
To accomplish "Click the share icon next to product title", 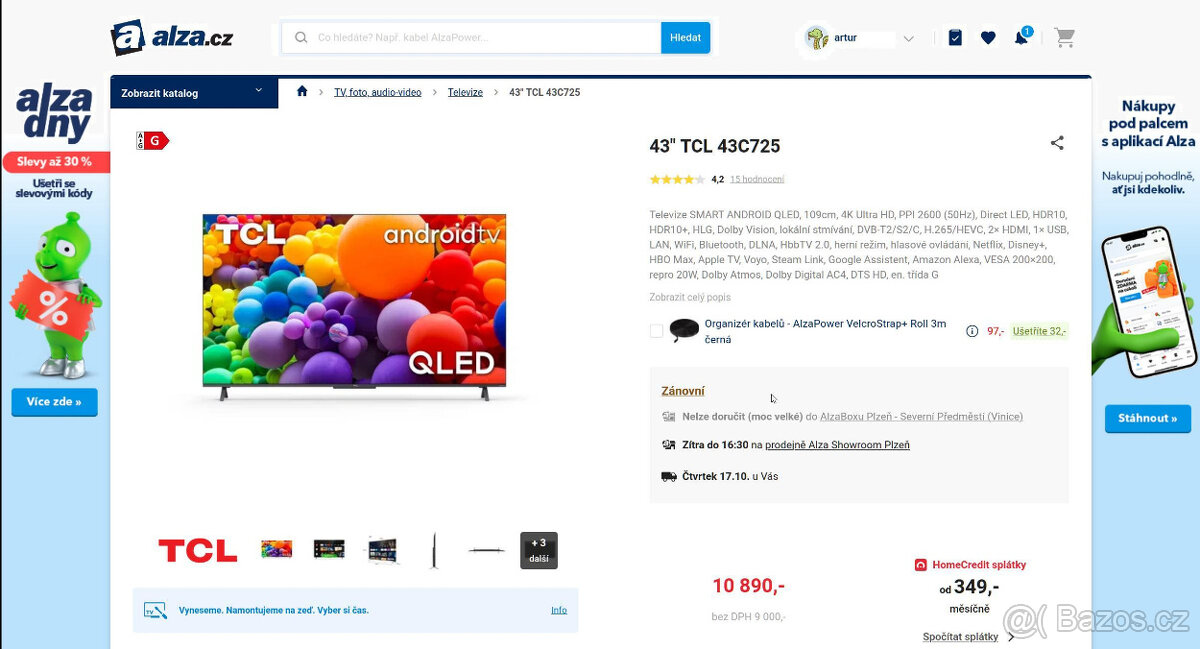I will (1057, 143).
